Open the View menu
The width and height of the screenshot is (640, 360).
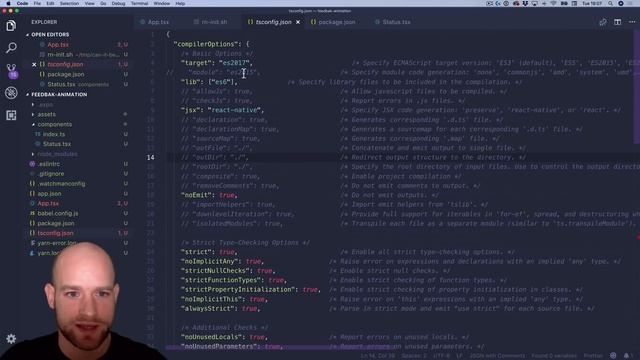point(89,3)
